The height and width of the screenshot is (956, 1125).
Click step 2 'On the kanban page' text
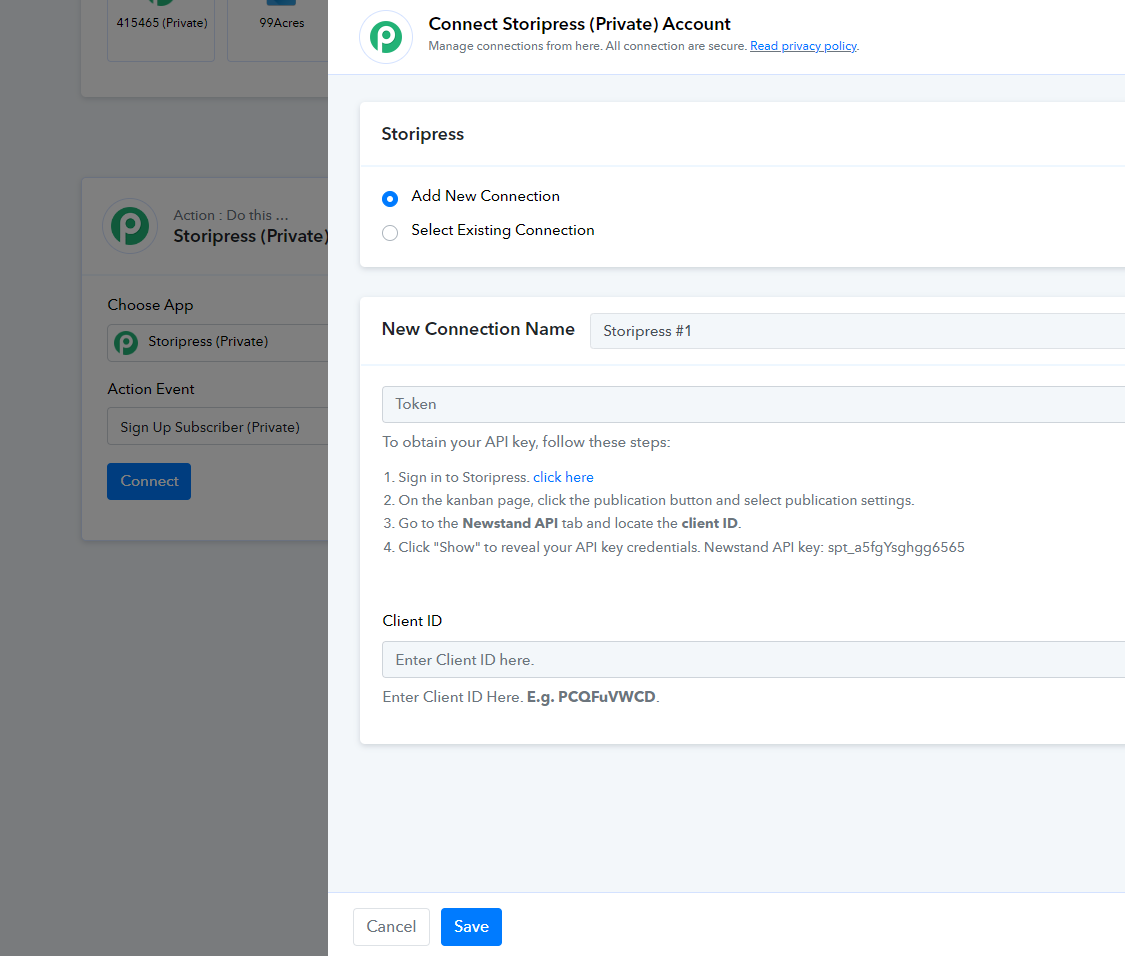pyautogui.click(x=649, y=500)
